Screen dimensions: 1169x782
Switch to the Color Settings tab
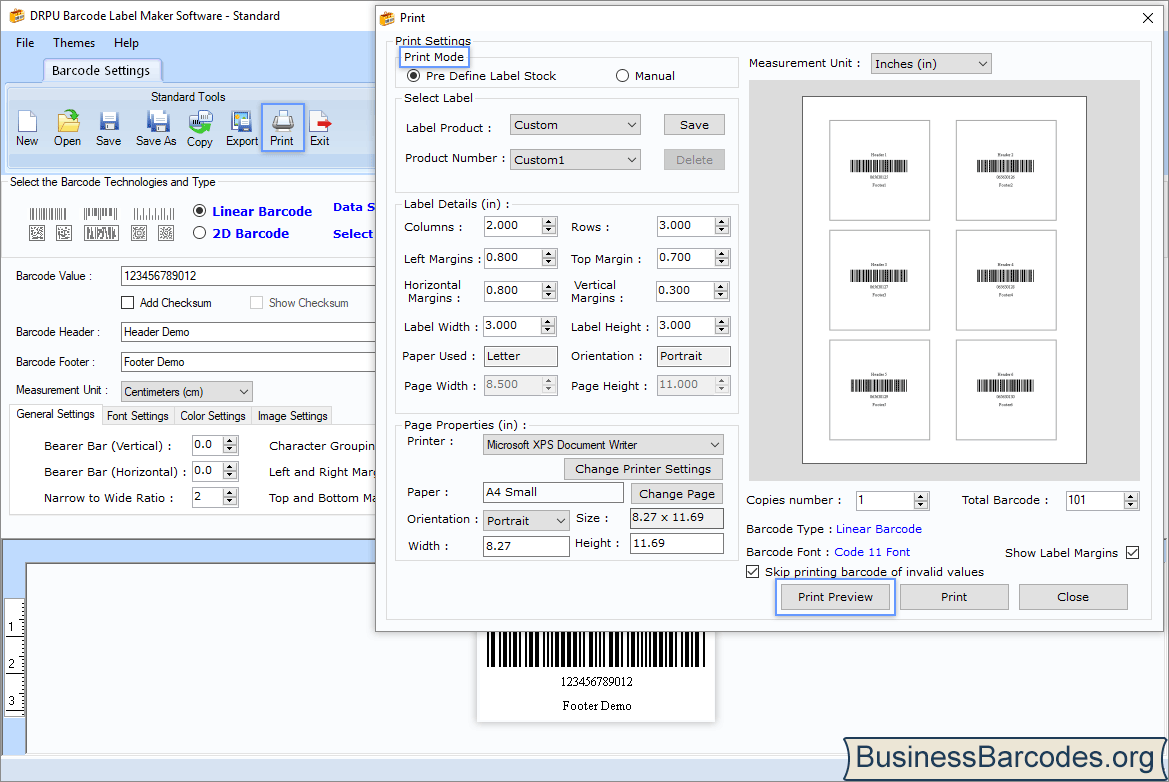tap(212, 416)
